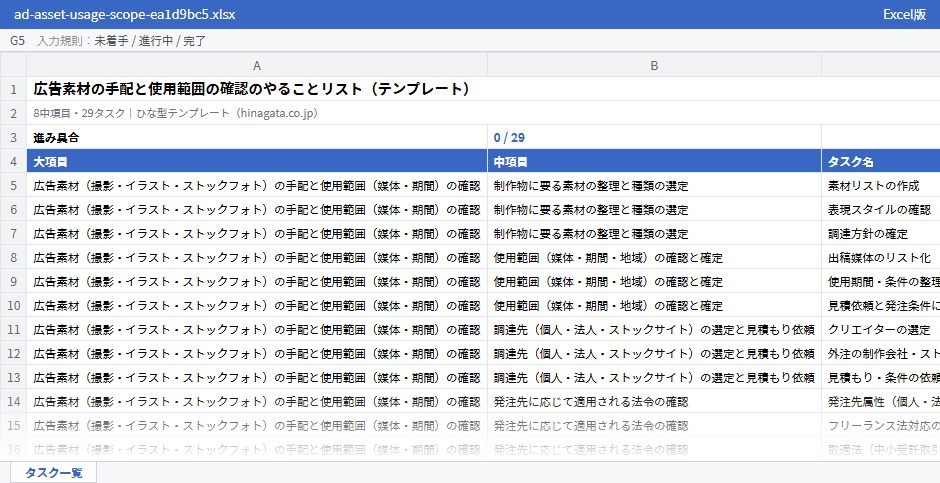
Task: Select row 11 header number
Action: pos(13,329)
